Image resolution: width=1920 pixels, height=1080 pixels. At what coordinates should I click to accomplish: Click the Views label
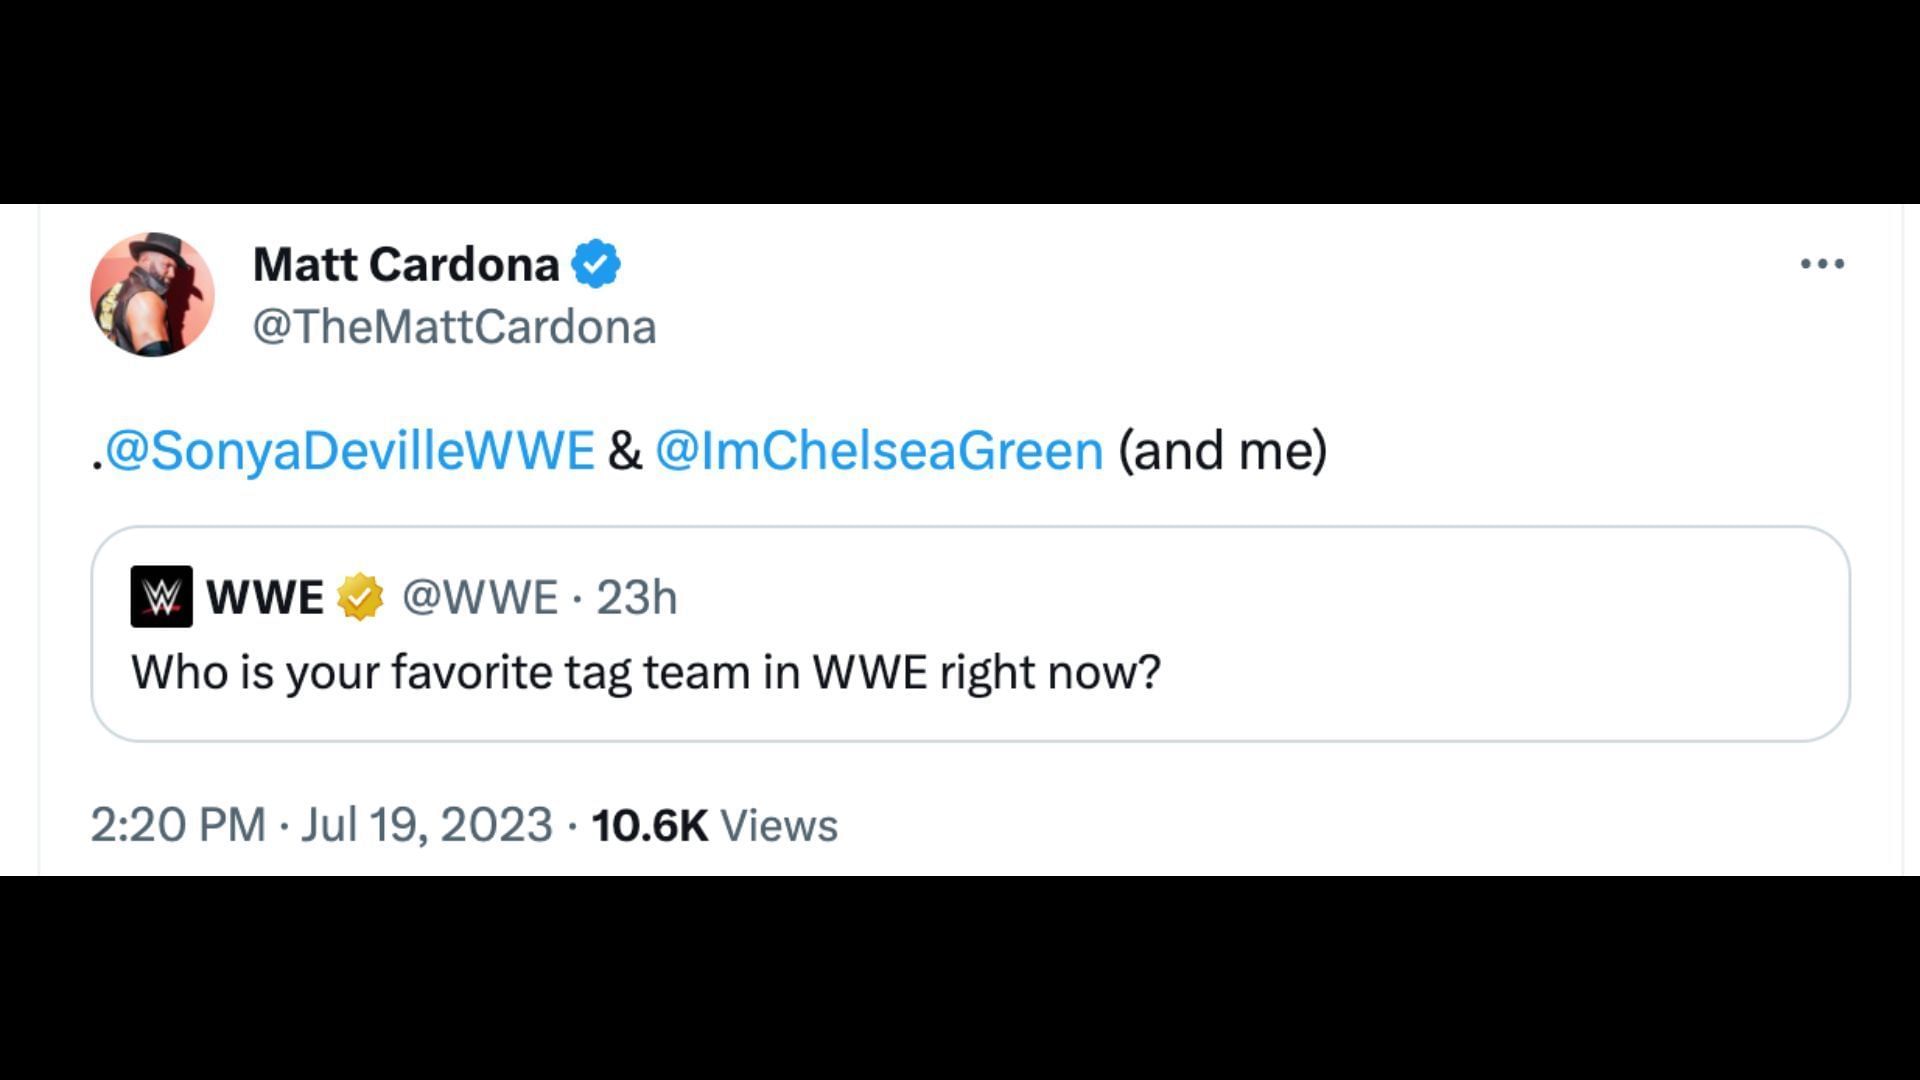tap(779, 825)
